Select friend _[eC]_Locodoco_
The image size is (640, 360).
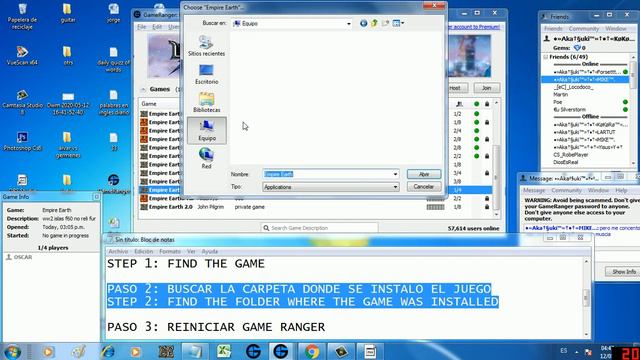[573, 87]
